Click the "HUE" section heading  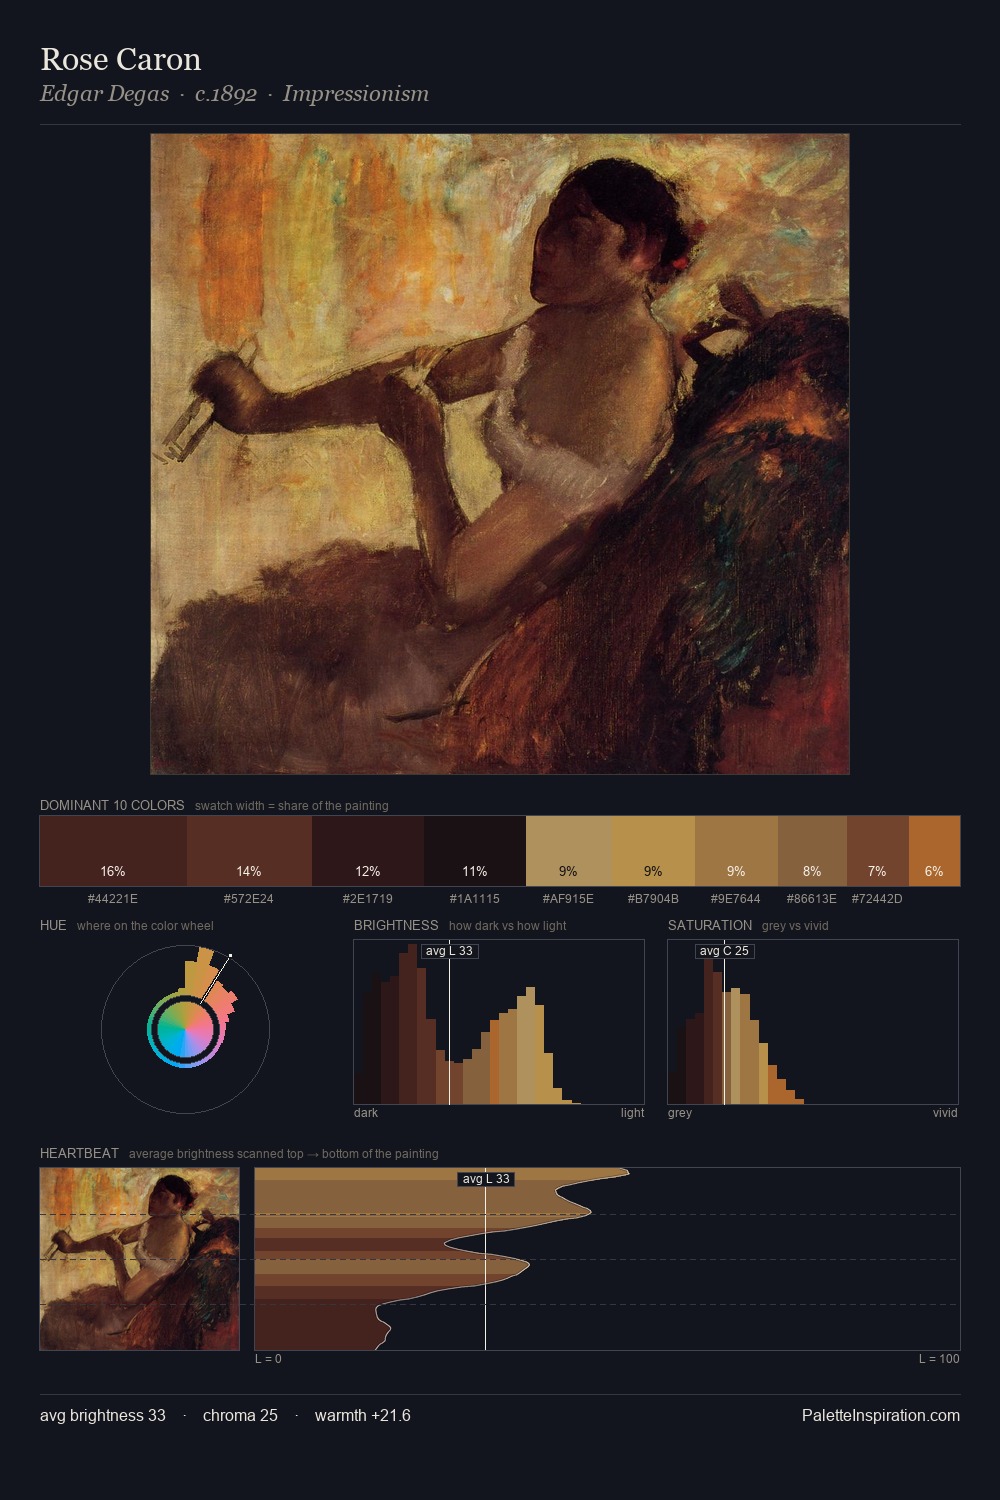[x=53, y=925]
